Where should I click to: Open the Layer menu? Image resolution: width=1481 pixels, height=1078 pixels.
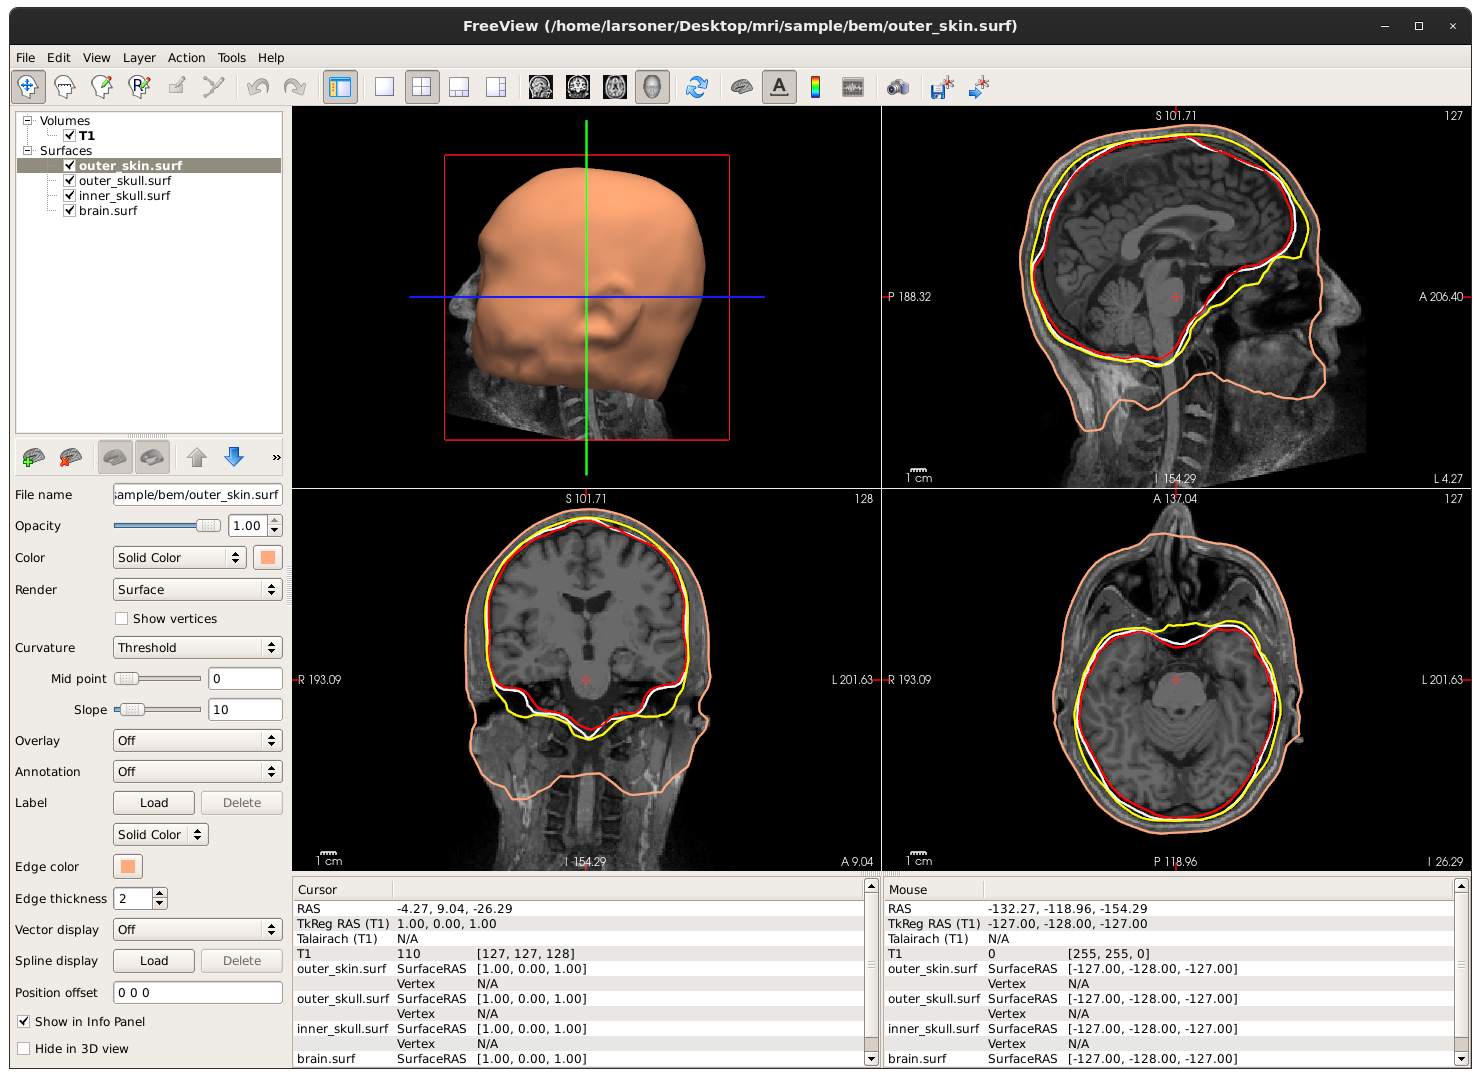(139, 58)
